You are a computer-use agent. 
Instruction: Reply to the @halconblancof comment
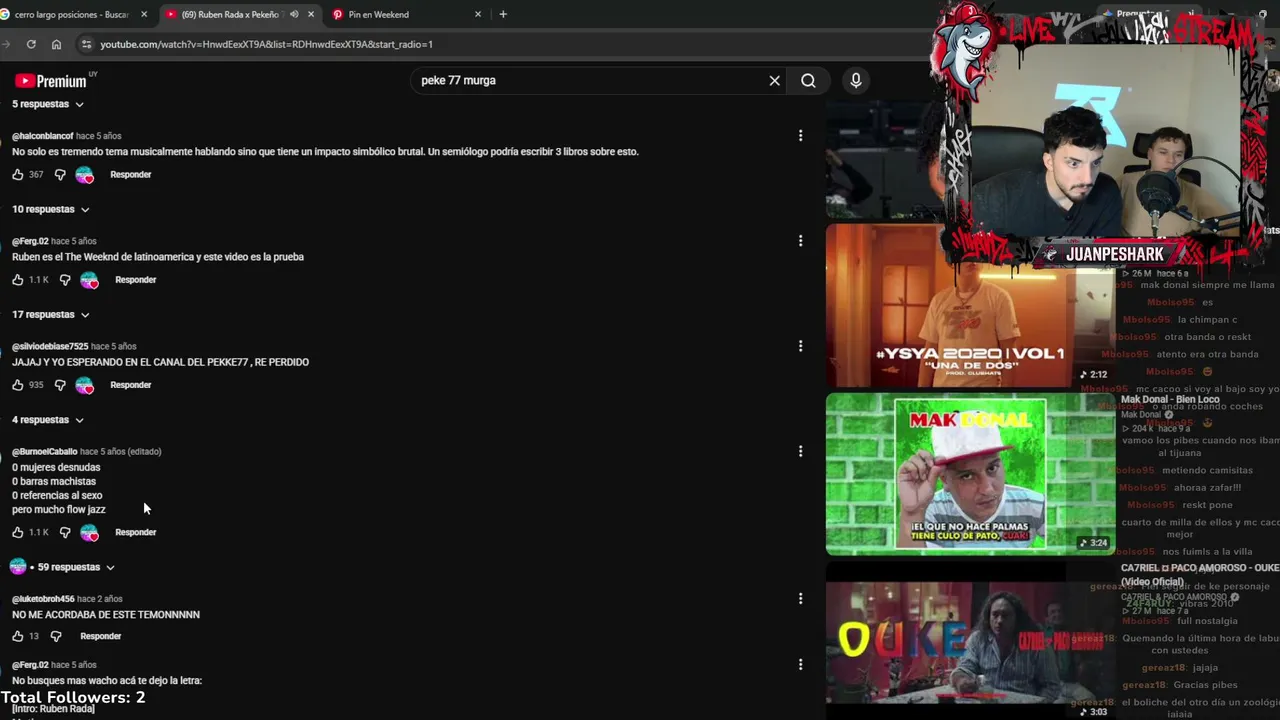click(x=131, y=175)
